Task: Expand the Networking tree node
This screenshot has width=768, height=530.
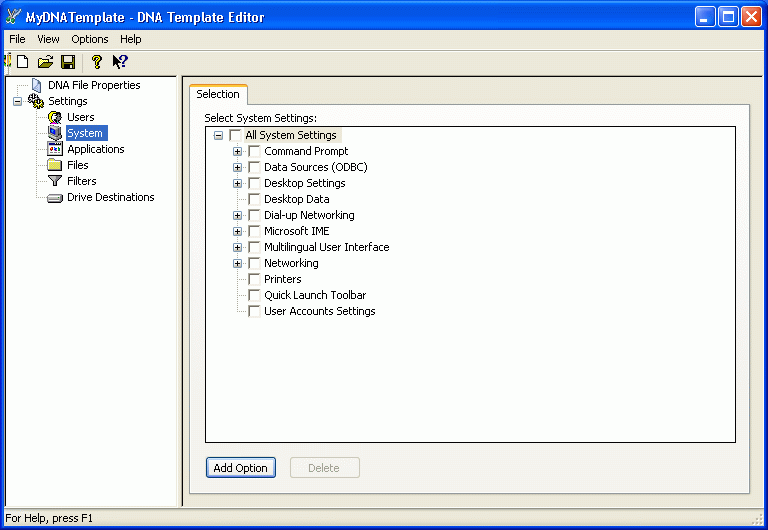Action: (x=238, y=264)
